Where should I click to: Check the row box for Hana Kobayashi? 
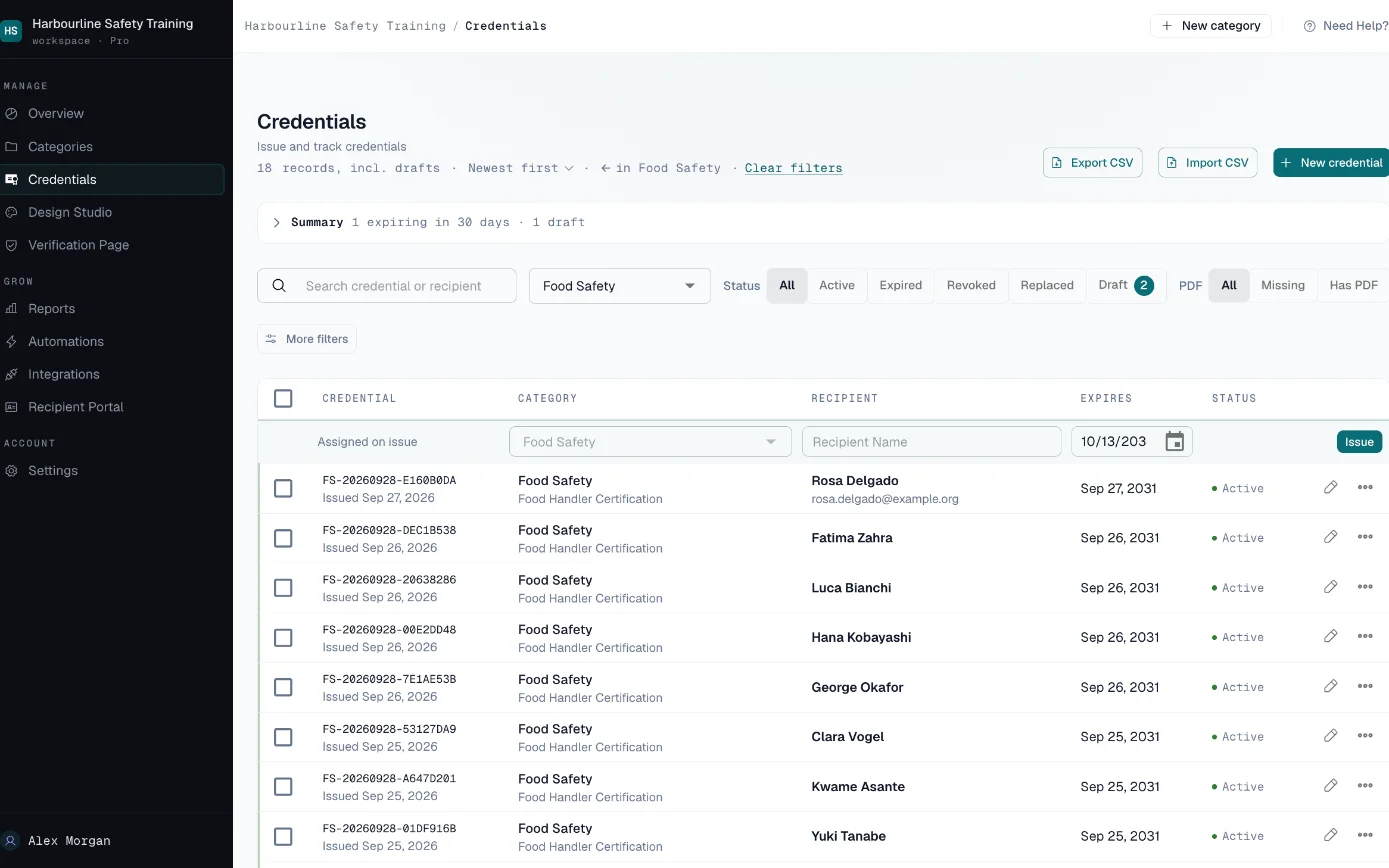pos(283,637)
